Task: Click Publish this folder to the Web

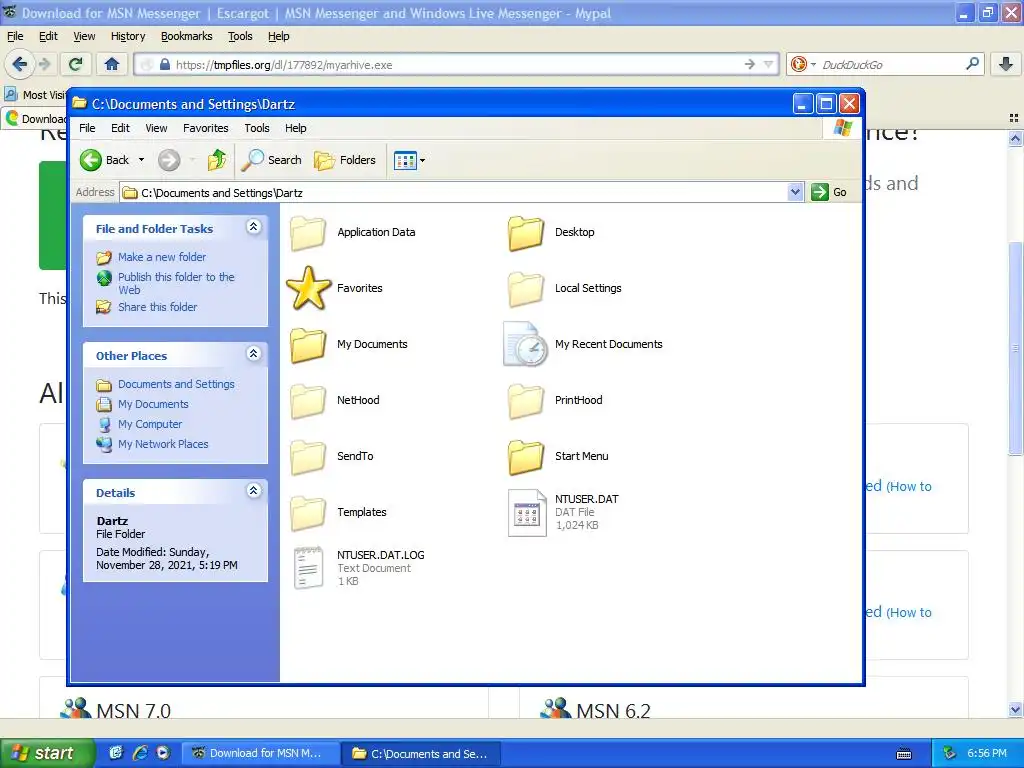Action: [x=176, y=283]
